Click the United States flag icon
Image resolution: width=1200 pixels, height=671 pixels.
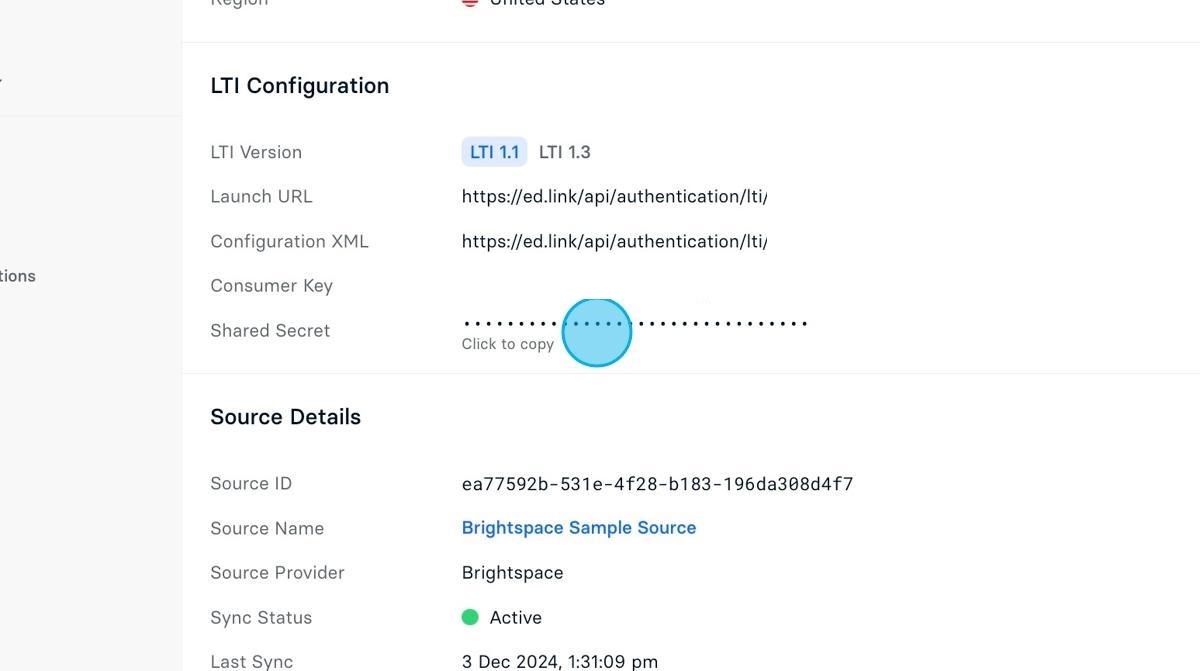click(x=470, y=3)
